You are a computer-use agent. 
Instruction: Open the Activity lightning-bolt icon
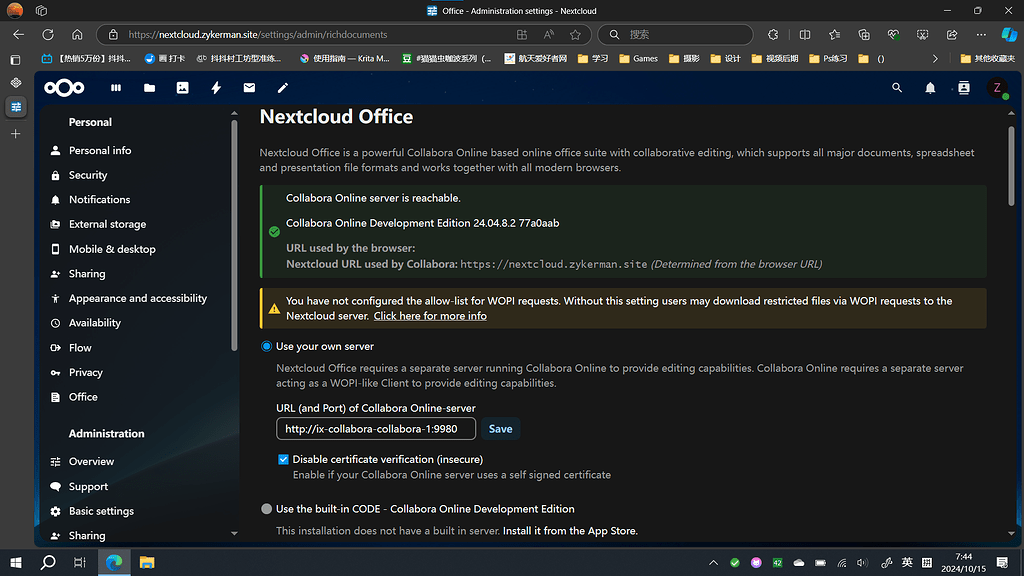pos(216,88)
